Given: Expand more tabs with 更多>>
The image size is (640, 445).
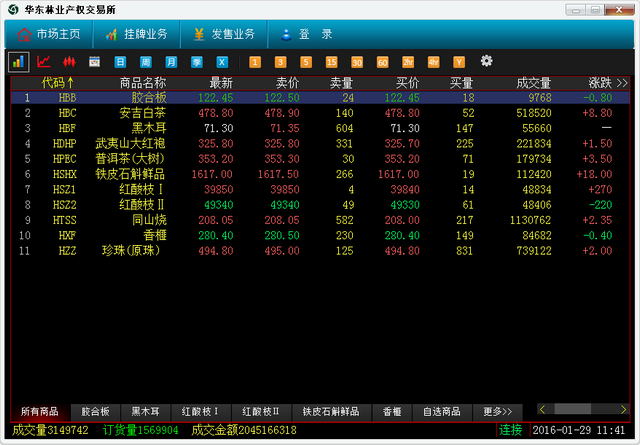Looking at the screenshot, I should click(x=498, y=412).
